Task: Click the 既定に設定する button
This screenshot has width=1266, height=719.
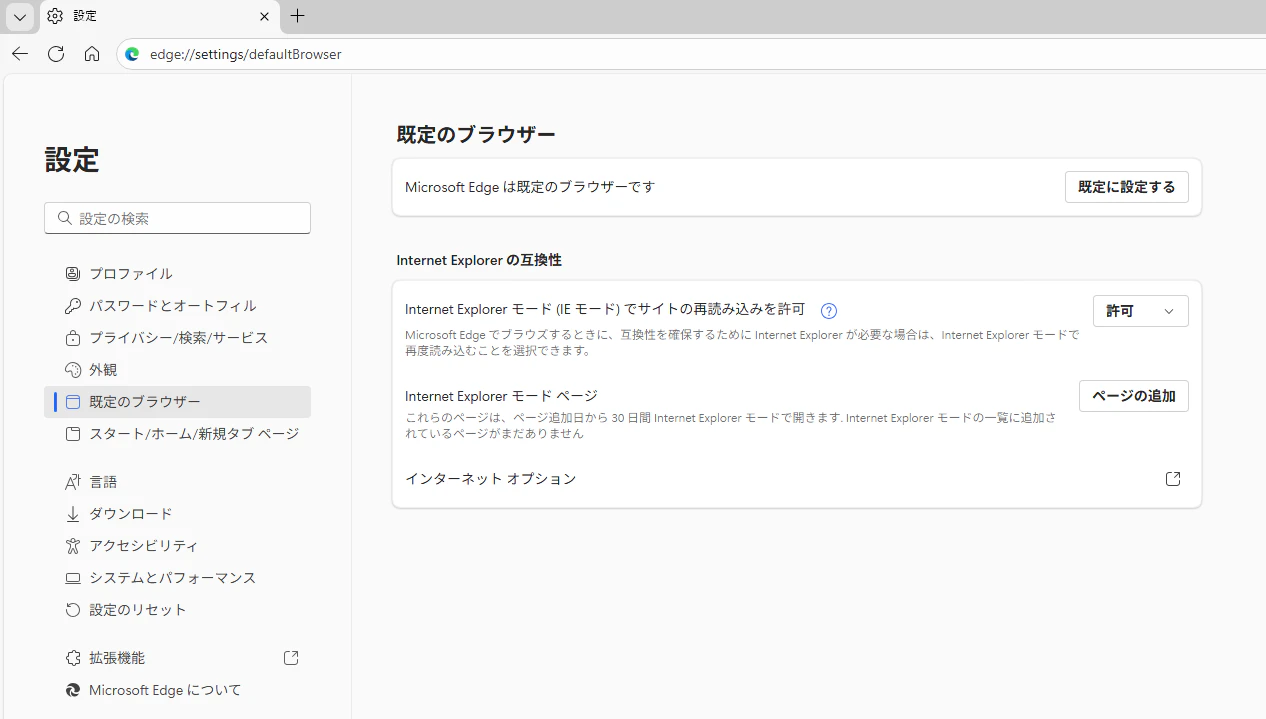Action: point(1126,187)
